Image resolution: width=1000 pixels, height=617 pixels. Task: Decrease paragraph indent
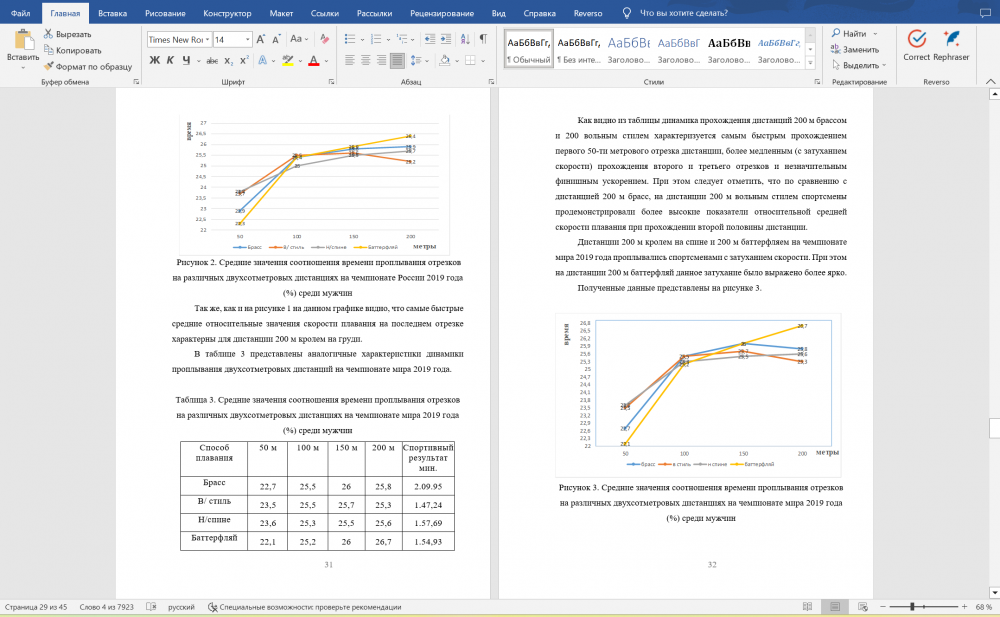click(430, 40)
